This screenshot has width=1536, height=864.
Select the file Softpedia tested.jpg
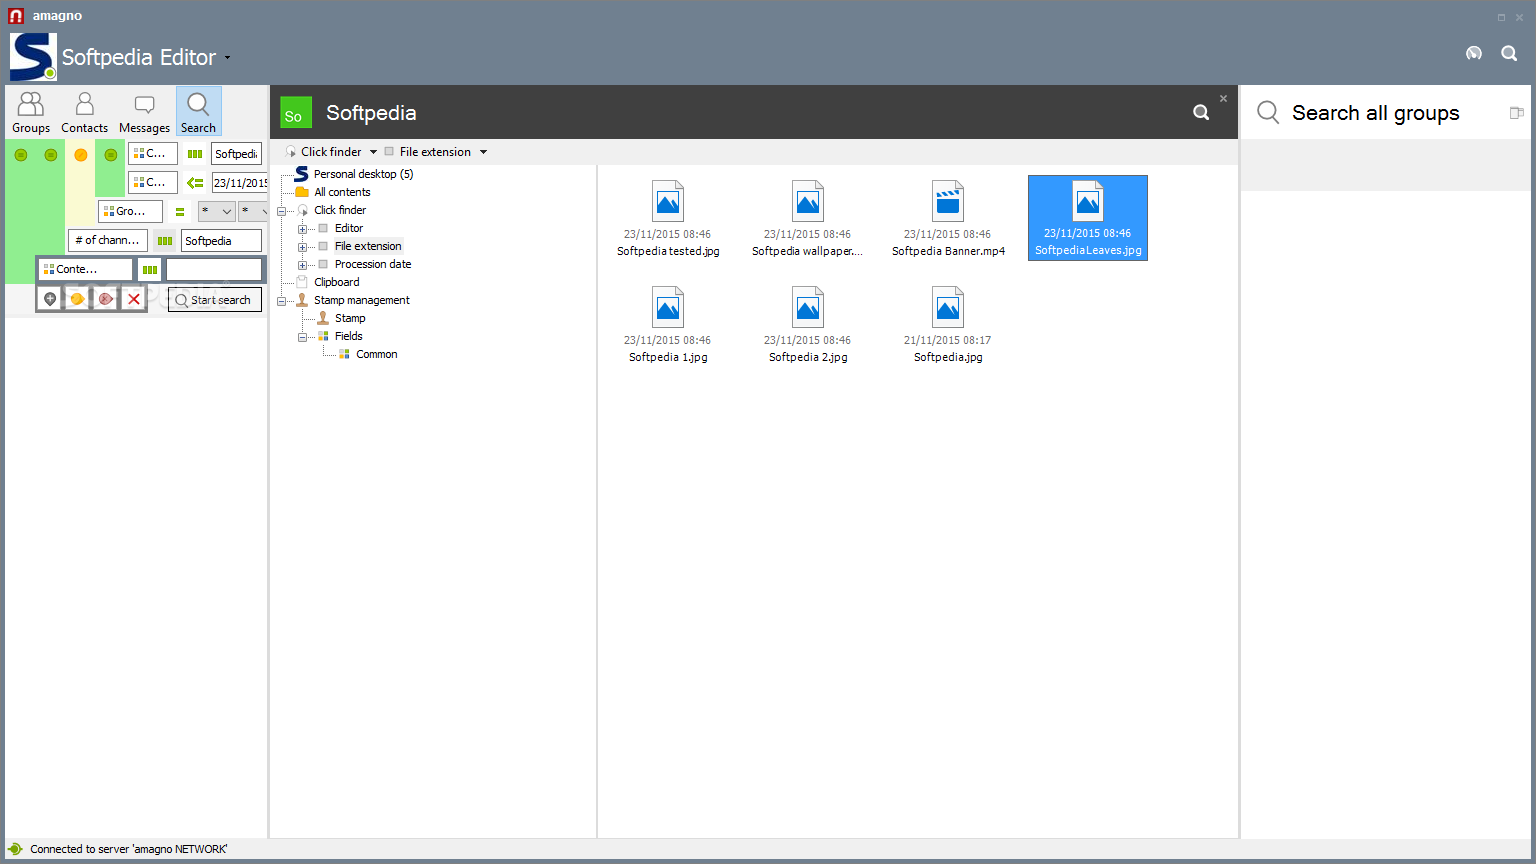point(668,218)
